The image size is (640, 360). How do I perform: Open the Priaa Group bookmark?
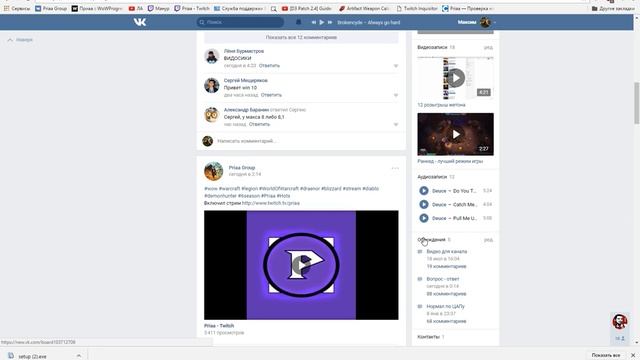point(51,8)
